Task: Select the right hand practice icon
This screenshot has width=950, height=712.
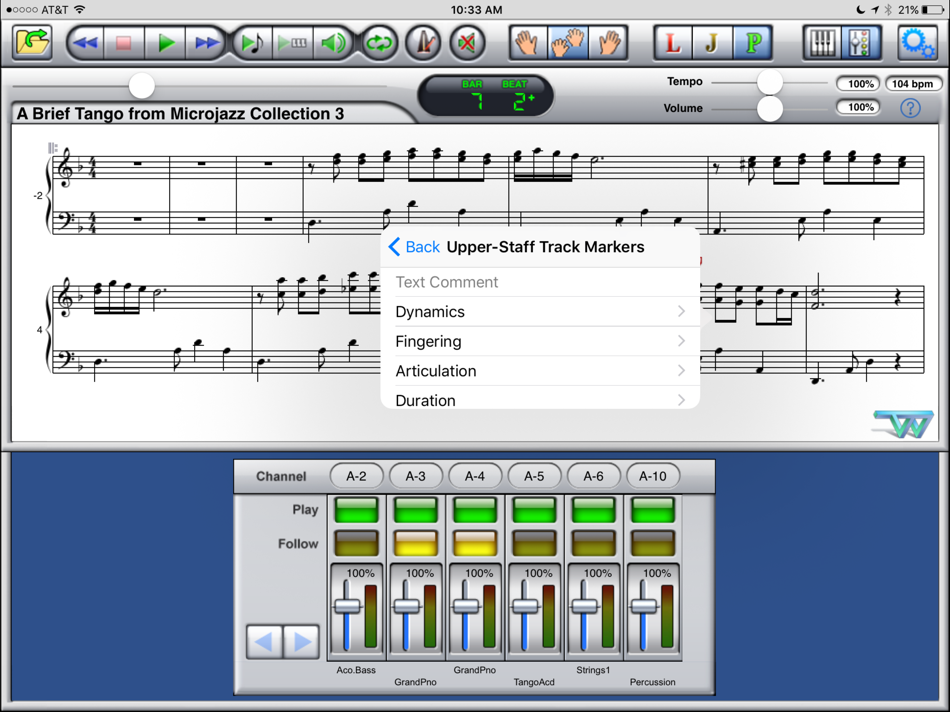Action: click(x=608, y=43)
